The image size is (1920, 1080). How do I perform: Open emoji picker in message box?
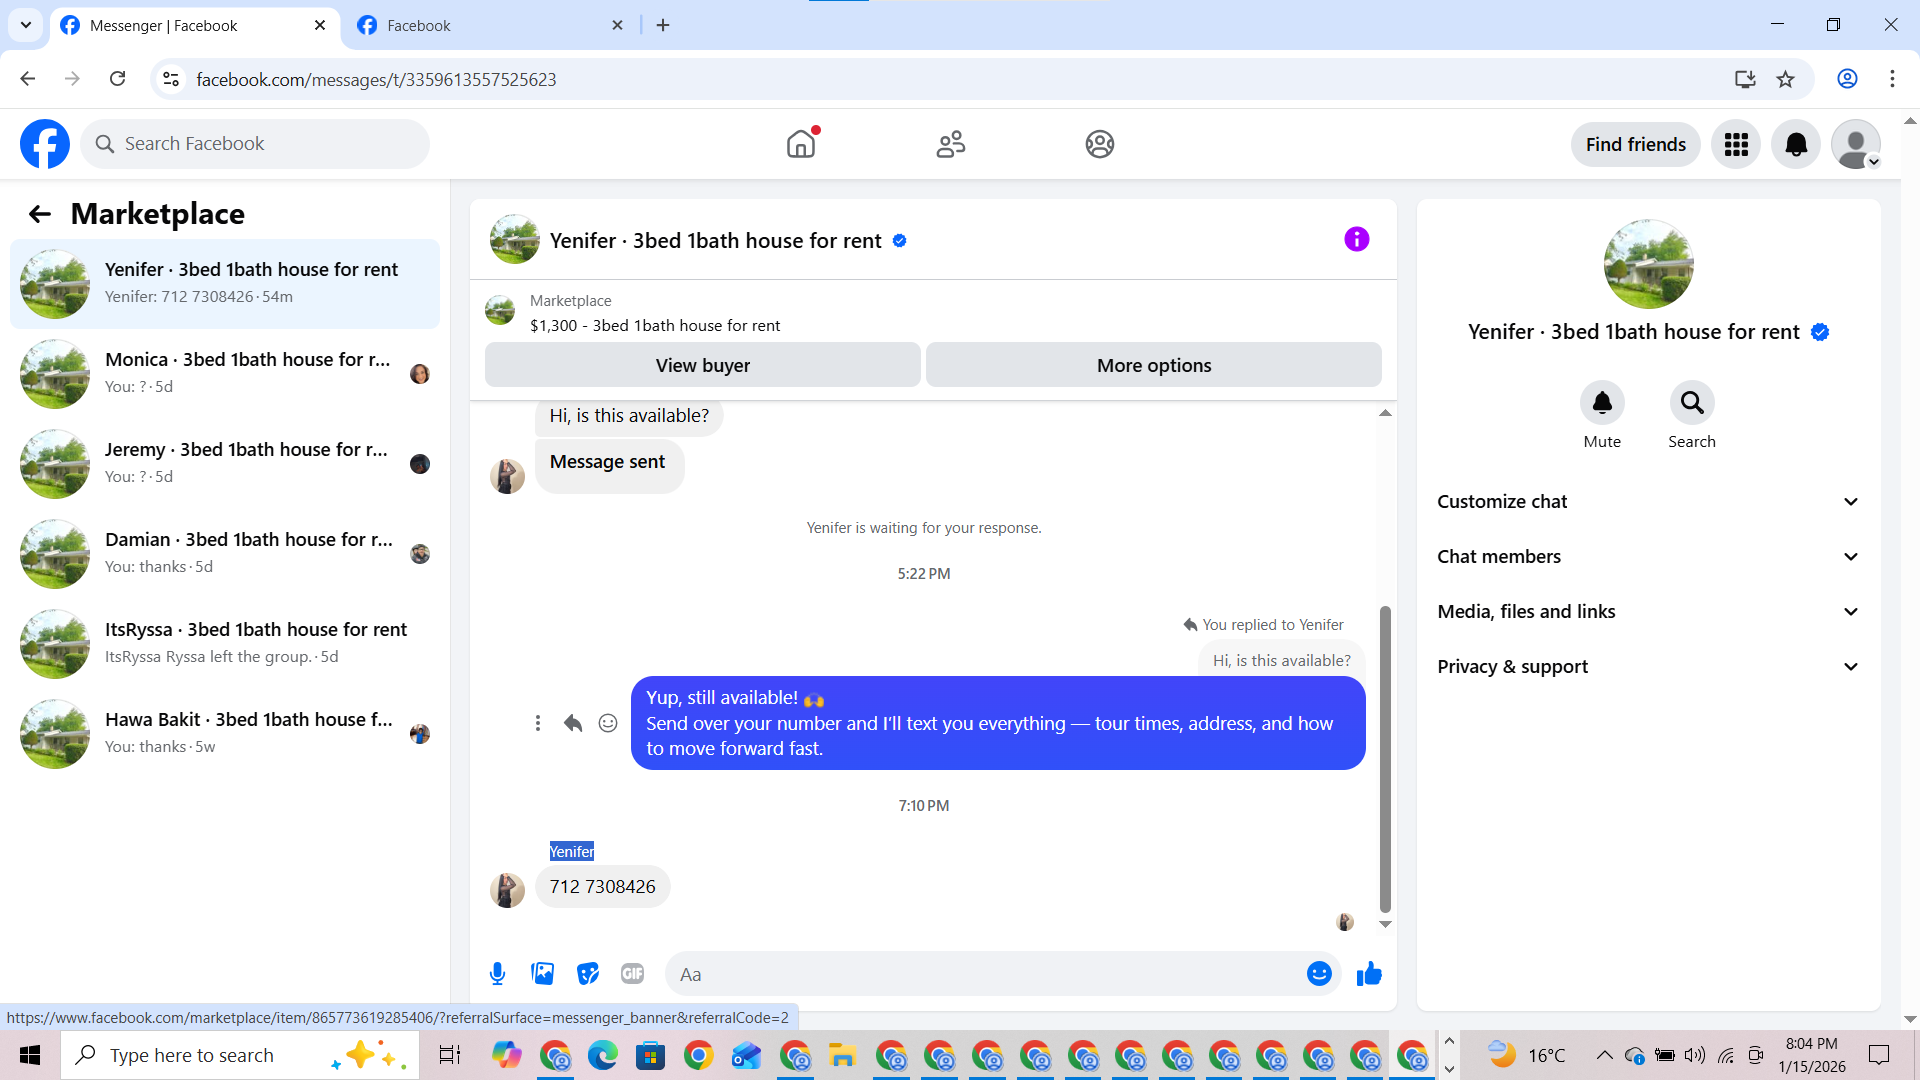click(1319, 973)
